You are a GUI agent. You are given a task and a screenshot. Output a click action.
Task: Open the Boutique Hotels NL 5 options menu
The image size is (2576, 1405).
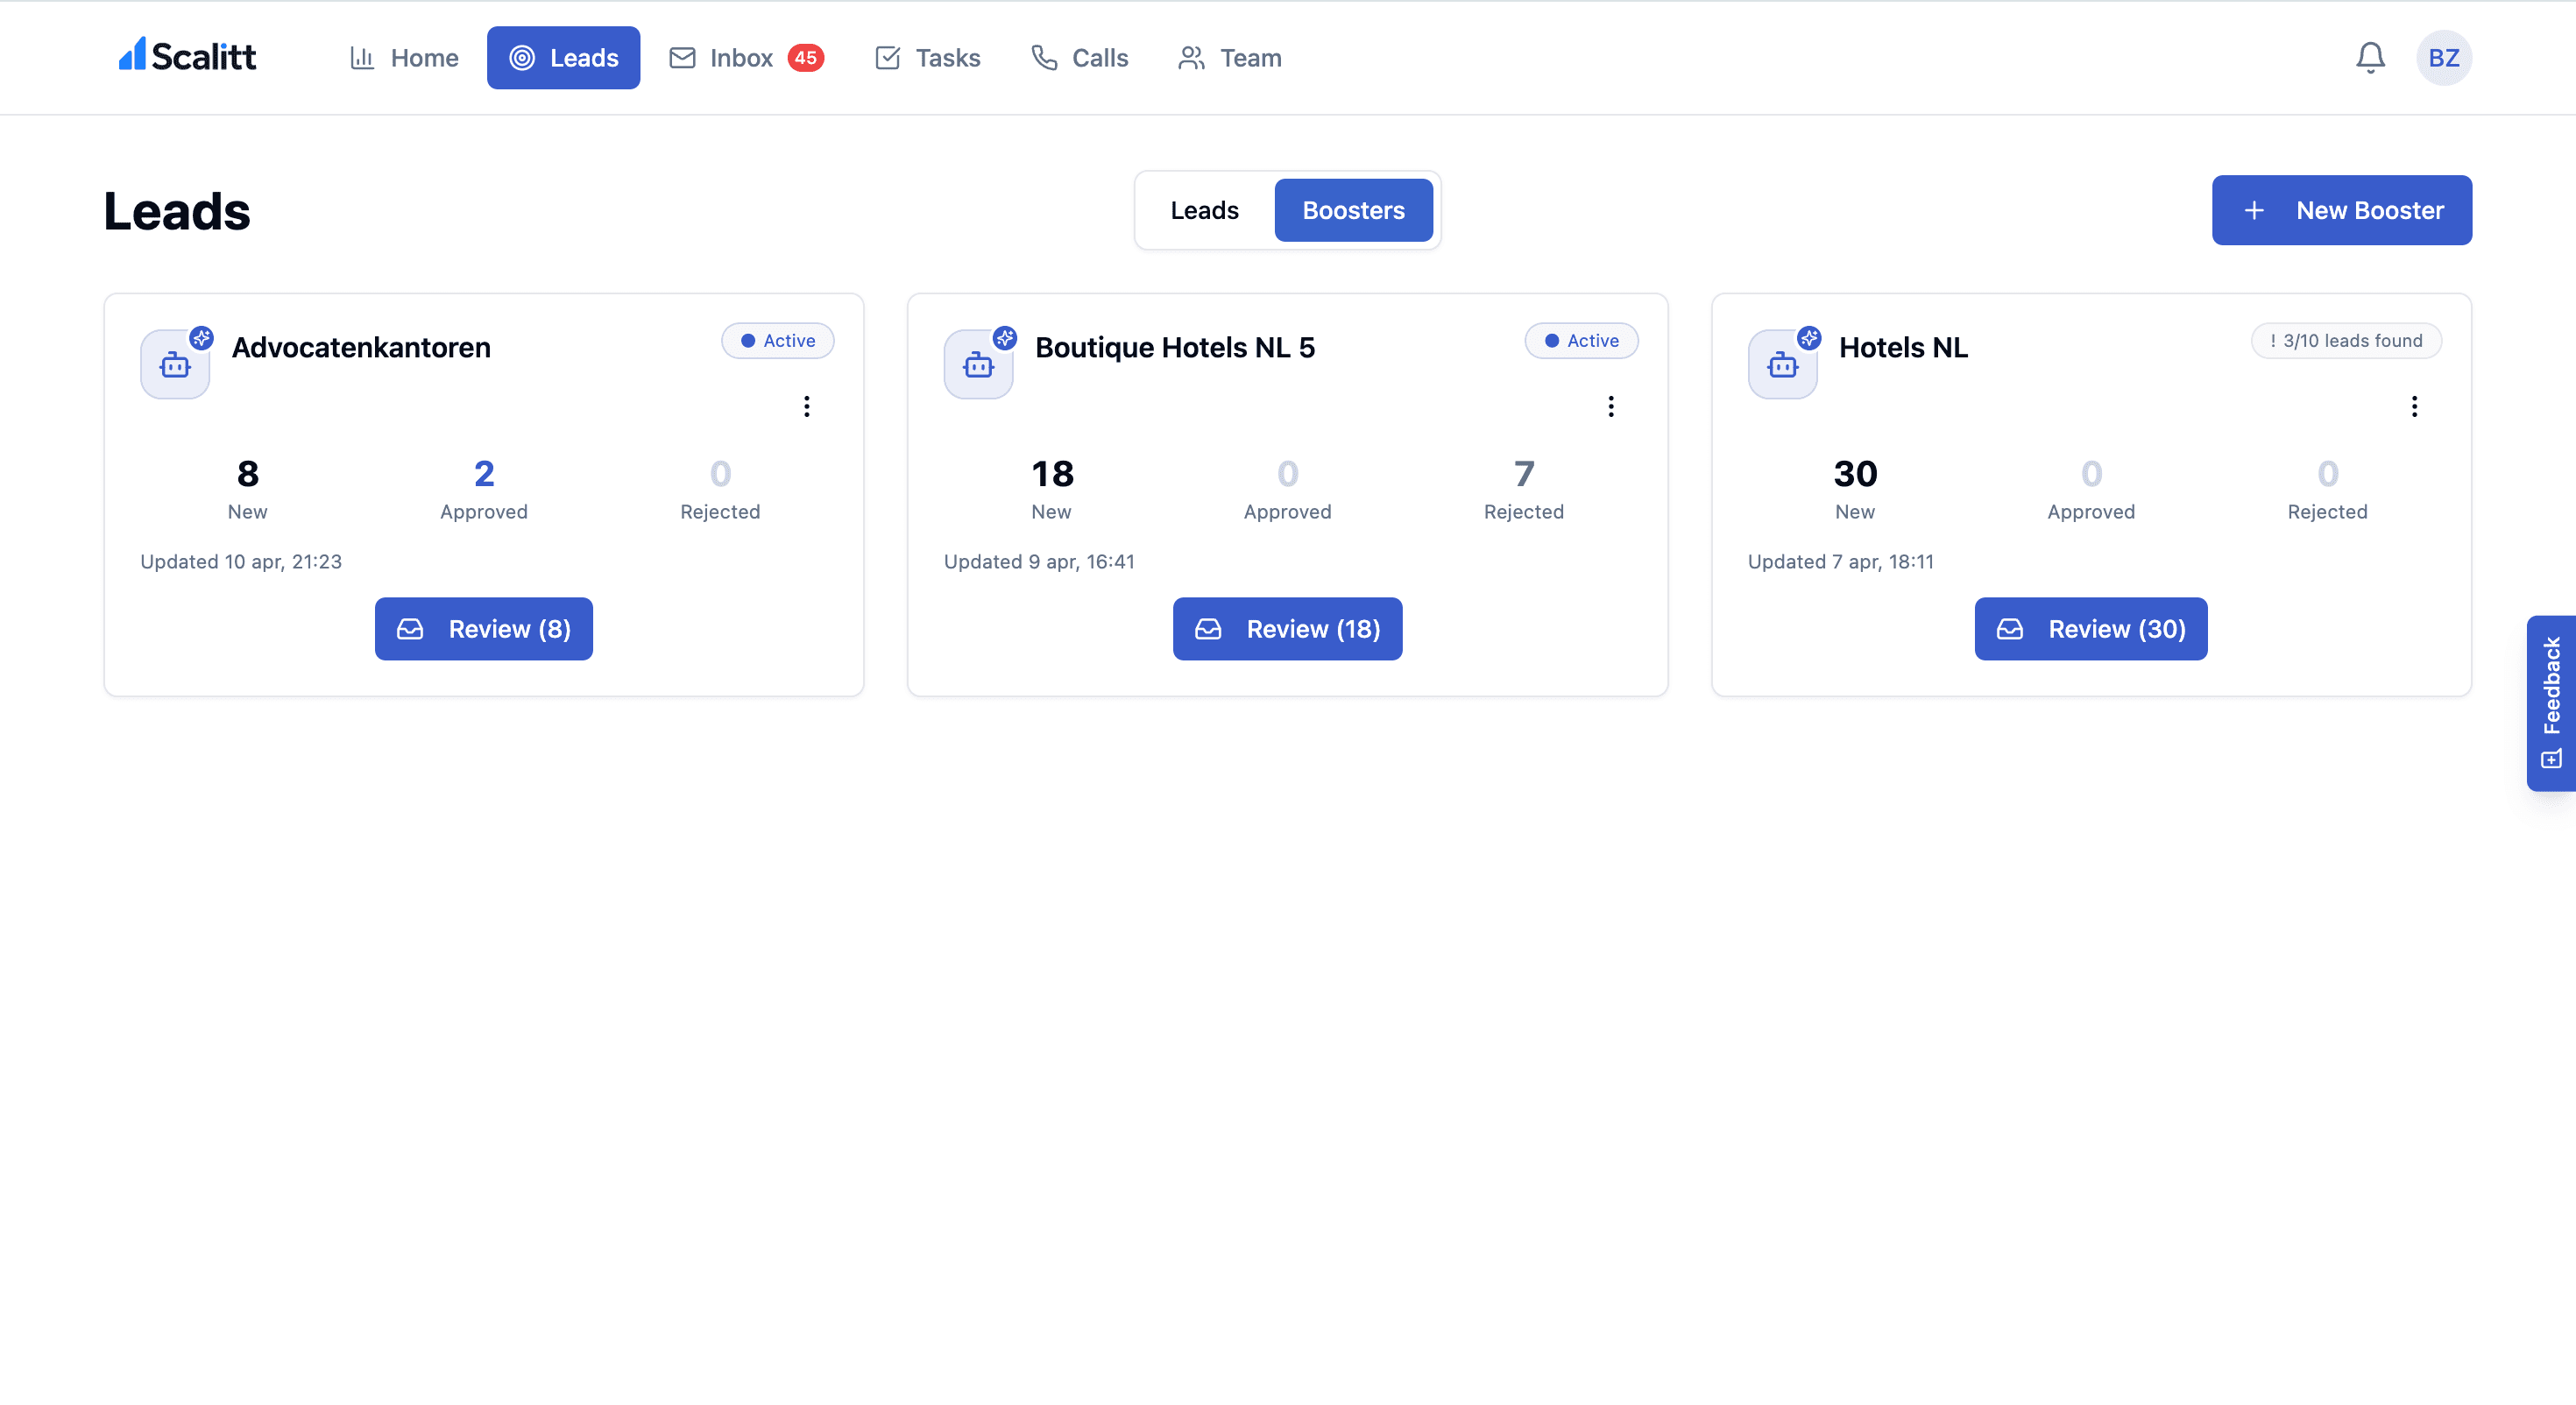coord(1611,406)
